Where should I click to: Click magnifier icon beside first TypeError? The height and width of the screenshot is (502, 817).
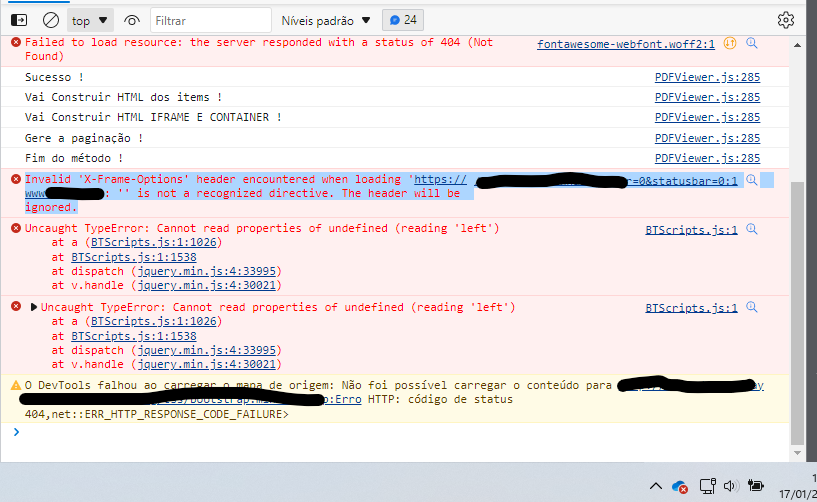point(751,229)
